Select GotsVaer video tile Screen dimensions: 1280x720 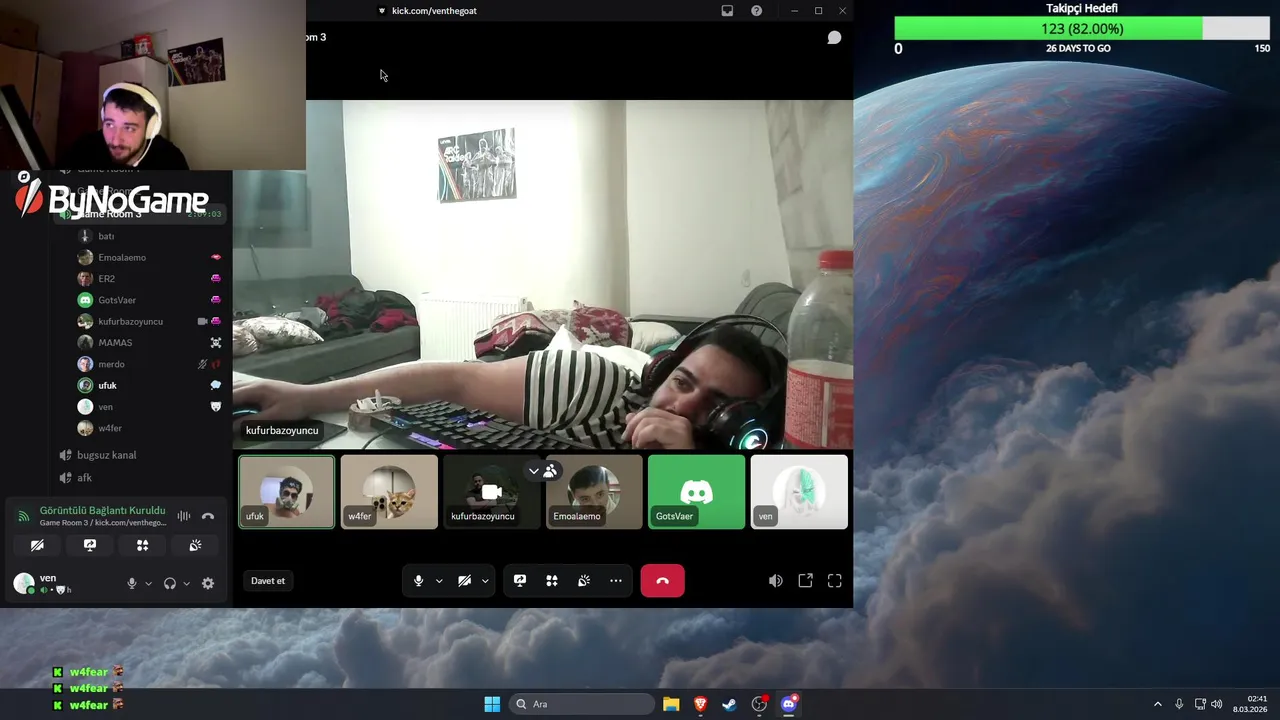point(697,492)
